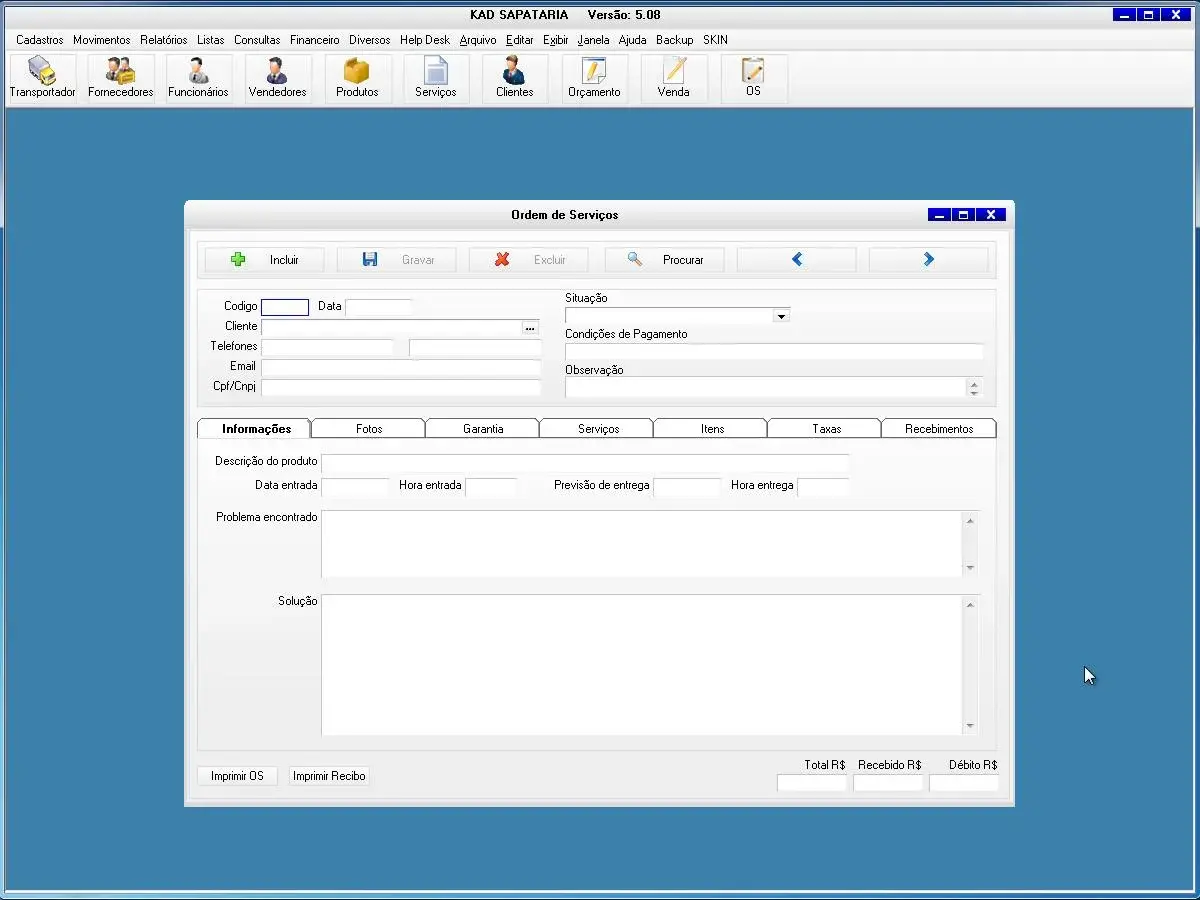Screen dimensions: 1200x900
Task: Open the Ajuda menu
Action: tap(633, 40)
